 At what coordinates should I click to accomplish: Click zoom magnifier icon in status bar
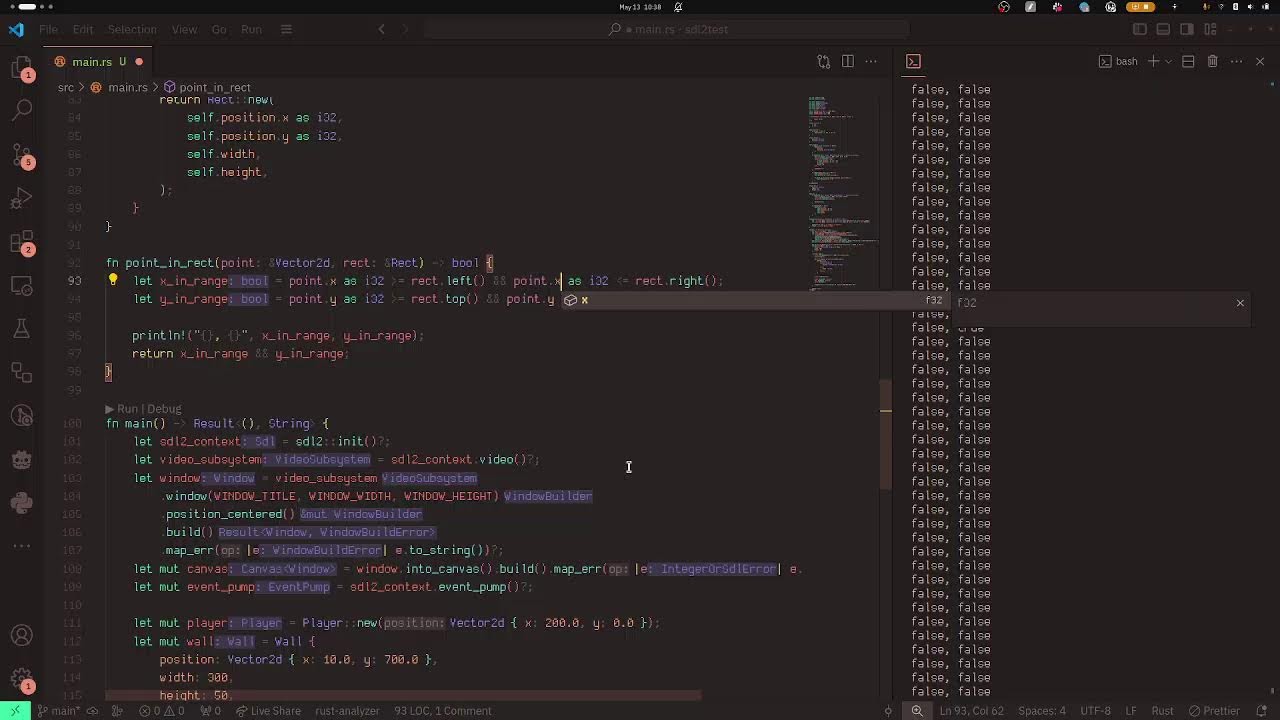tap(917, 711)
